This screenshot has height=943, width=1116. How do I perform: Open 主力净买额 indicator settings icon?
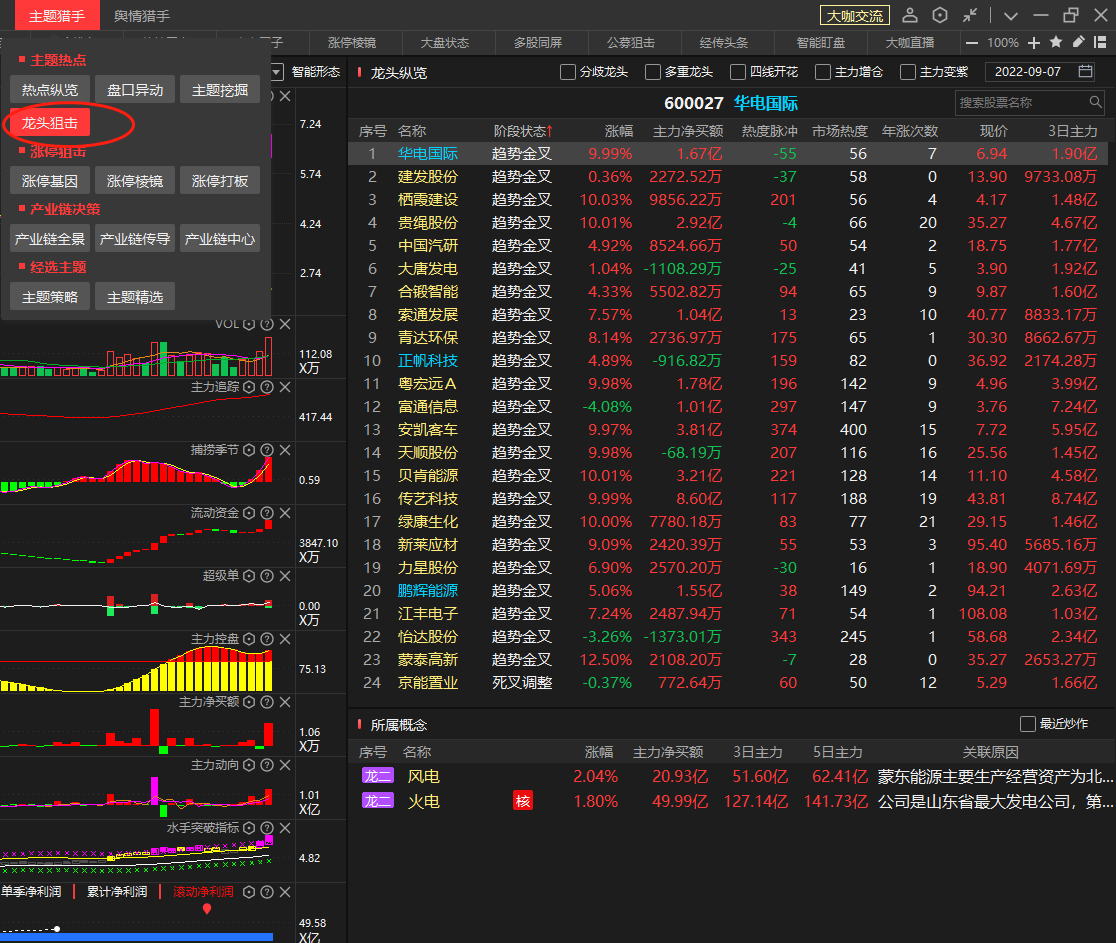click(249, 702)
